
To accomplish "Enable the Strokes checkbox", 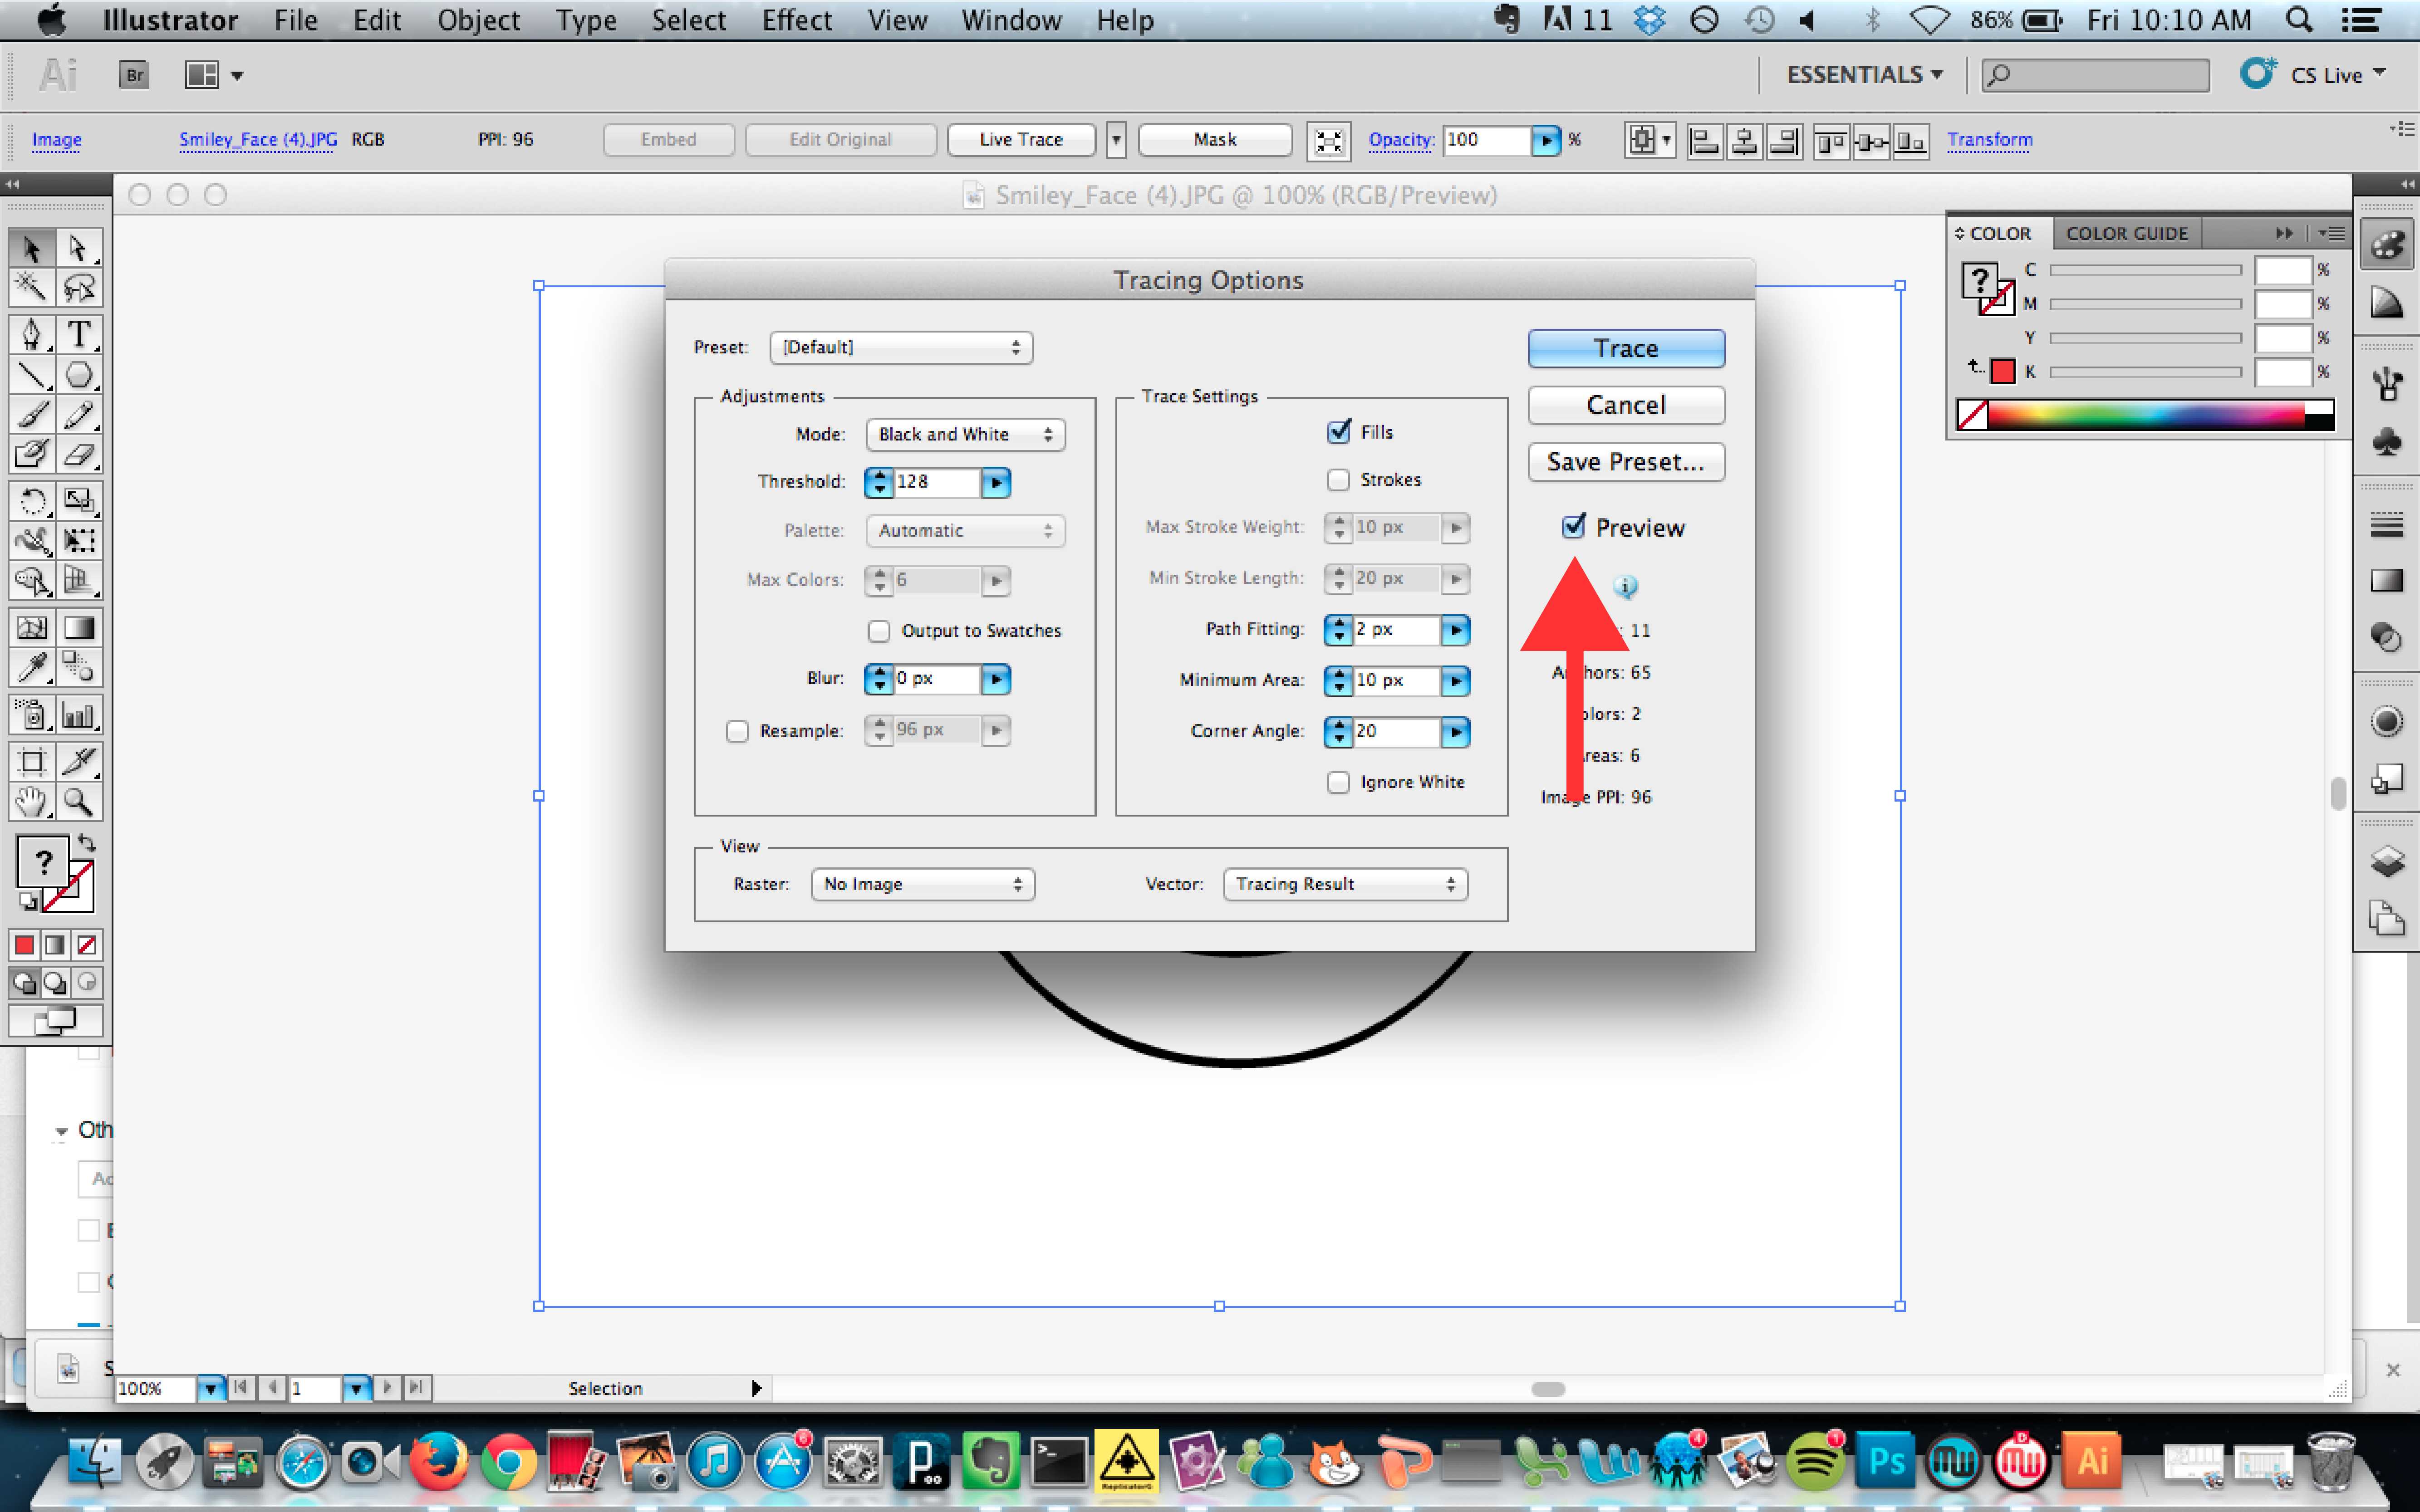I will (x=1338, y=480).
